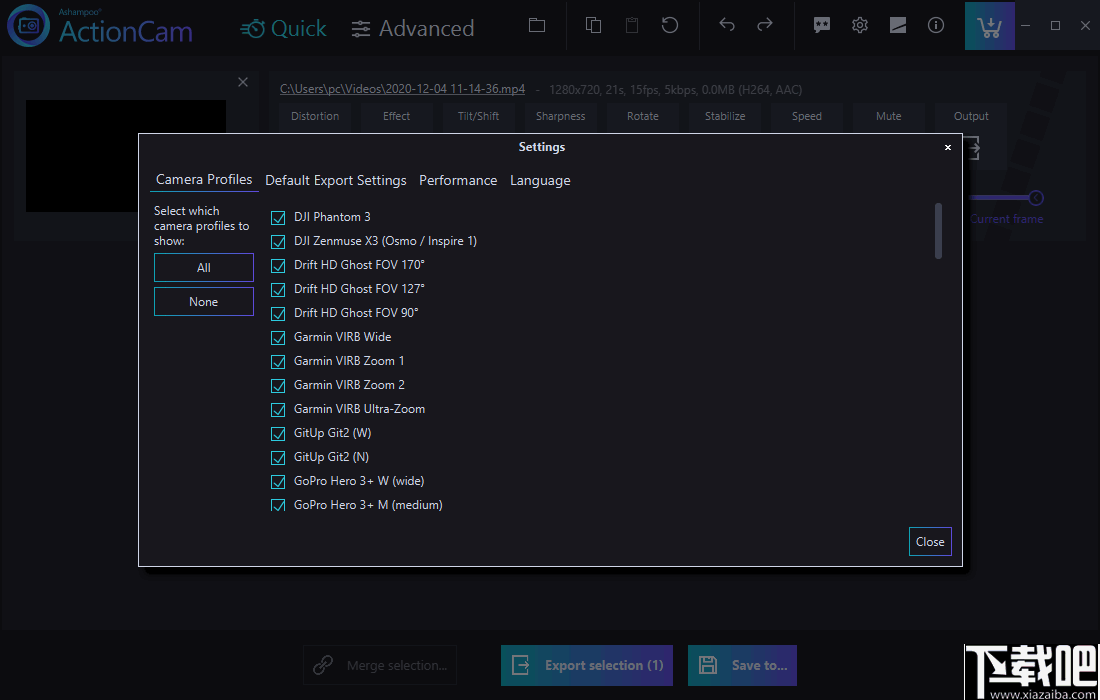Uncheck Garmin VIRB Wide profile

(279, 337)
